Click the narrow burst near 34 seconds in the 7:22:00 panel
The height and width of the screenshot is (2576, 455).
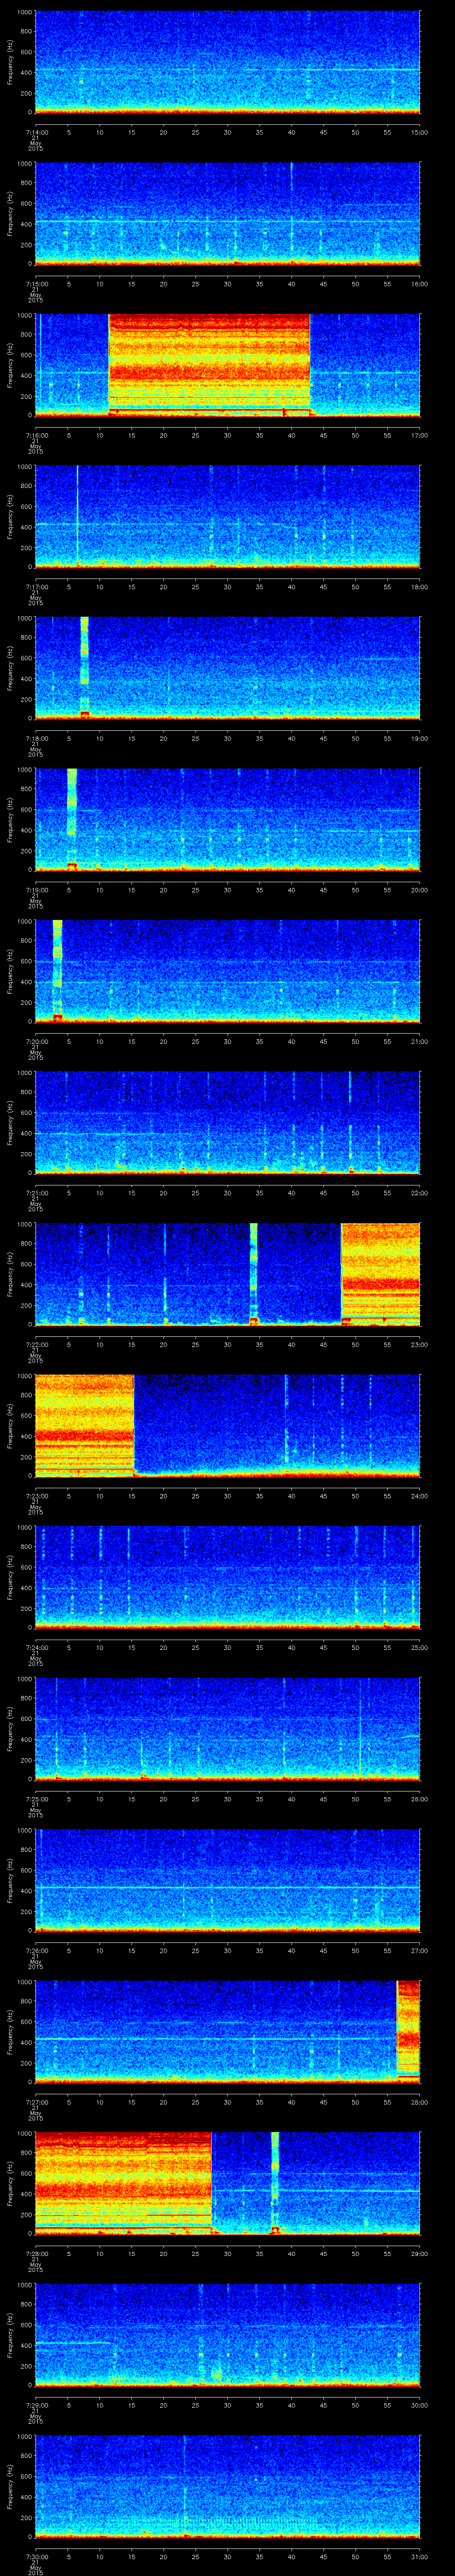pyautogui.click(x=253, y=1273)
